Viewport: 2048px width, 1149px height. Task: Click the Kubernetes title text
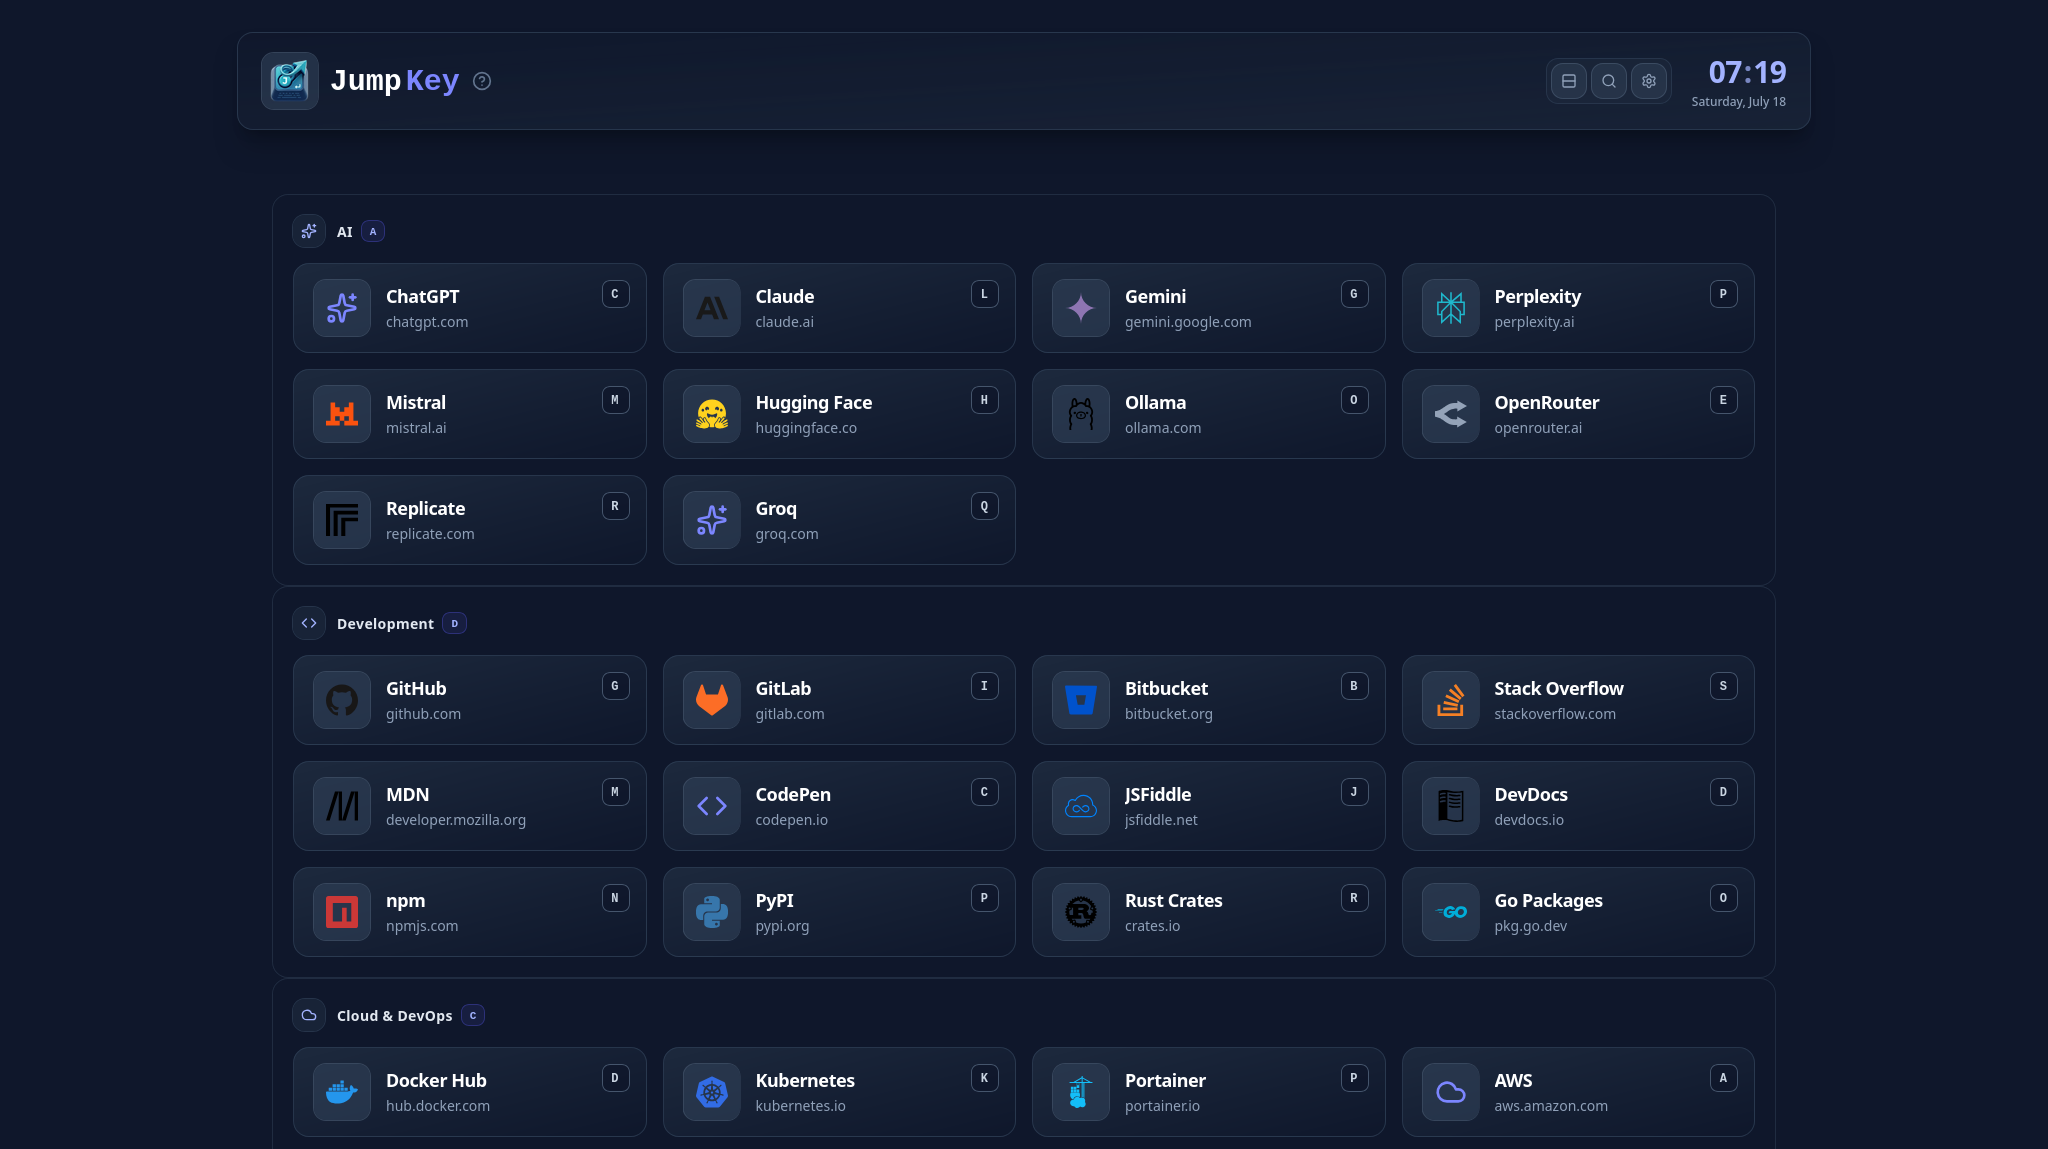coord(805,1080)
